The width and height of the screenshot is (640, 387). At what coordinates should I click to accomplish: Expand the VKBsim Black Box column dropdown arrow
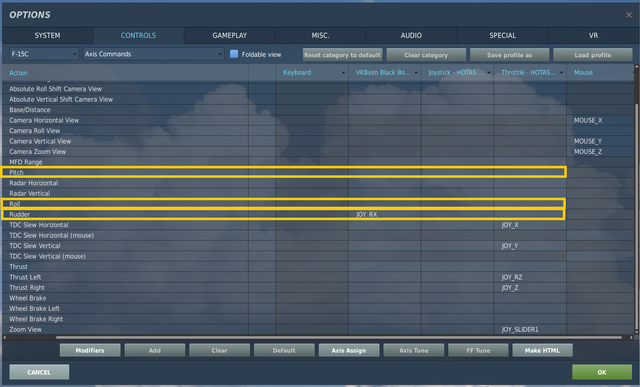(416, 73)
